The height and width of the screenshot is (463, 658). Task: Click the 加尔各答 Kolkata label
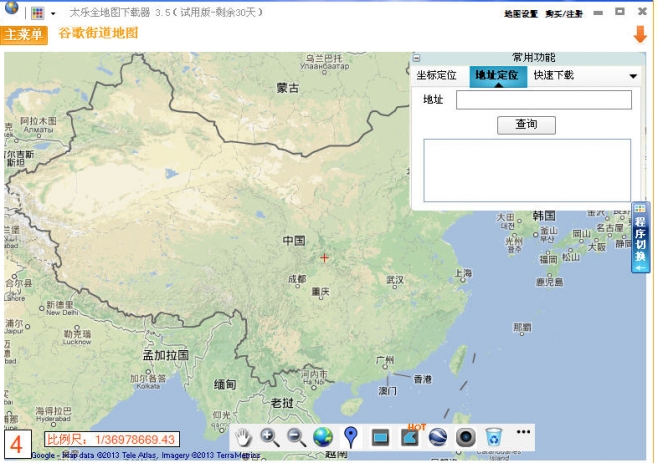pos(148,382)
